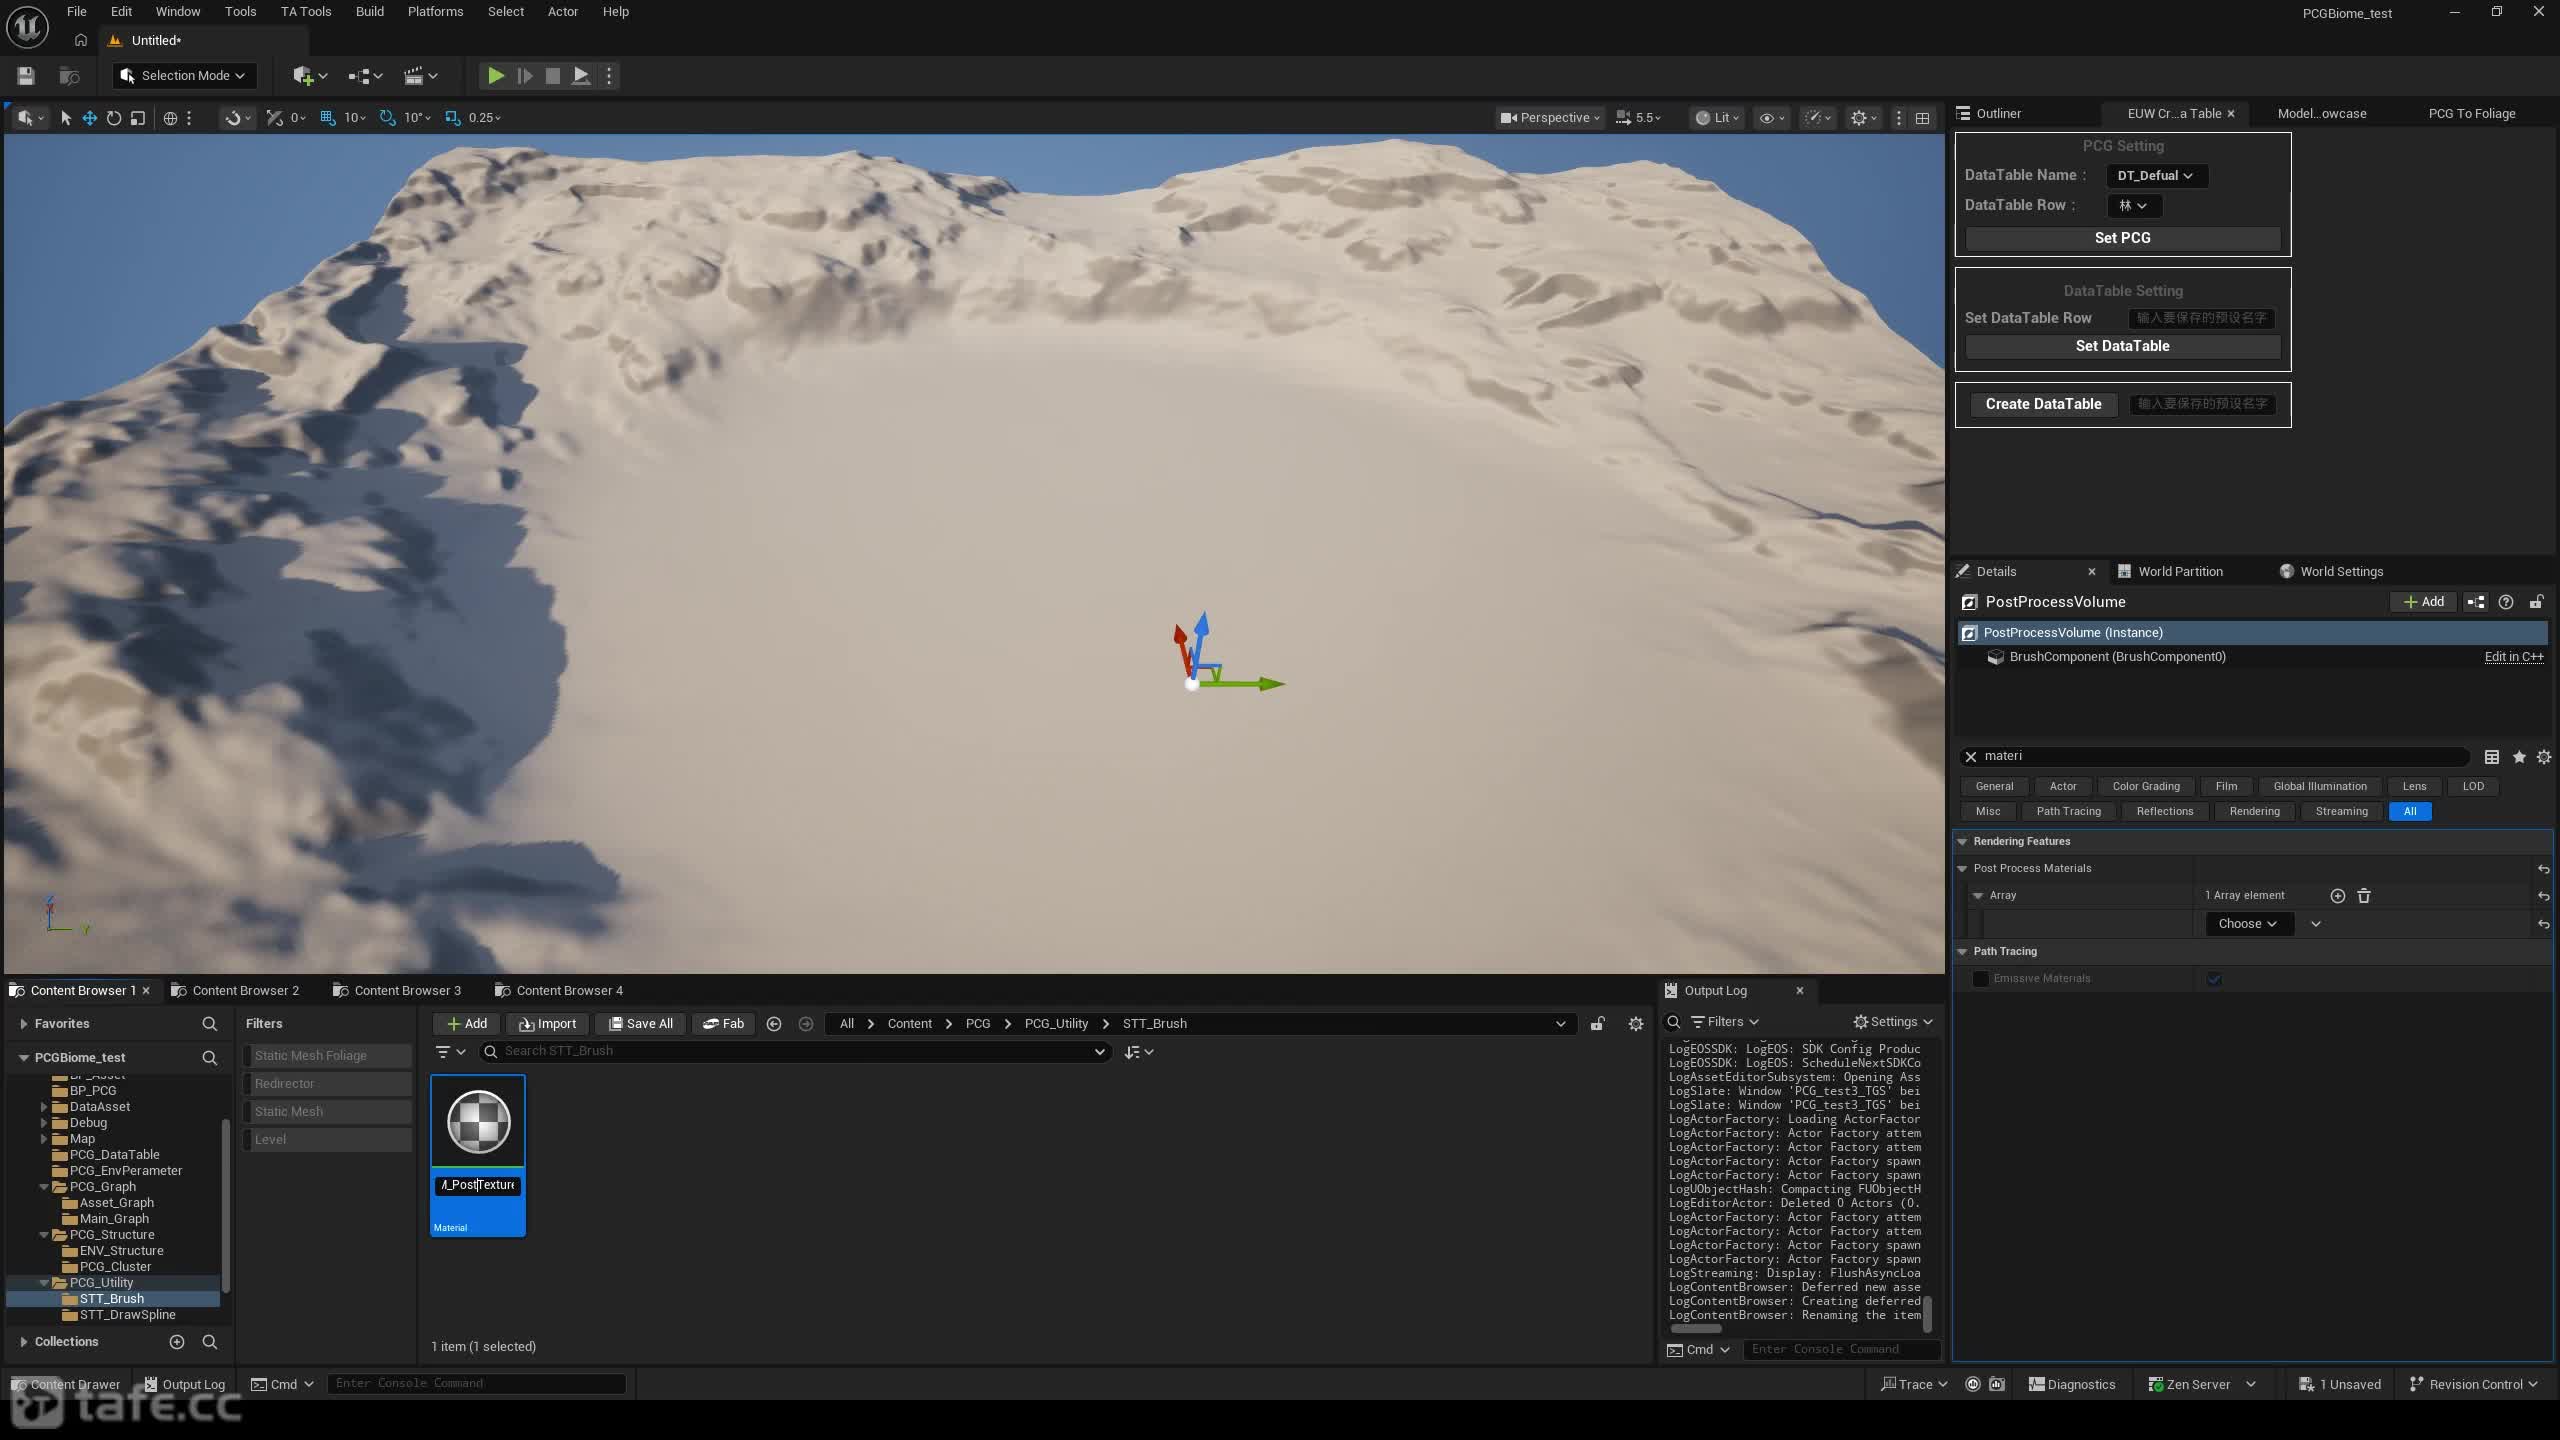Viewport: 2560px width, 1440px height.
Task: Select the translate (move) gizmo tool
Action: click(x=89, y=118)
